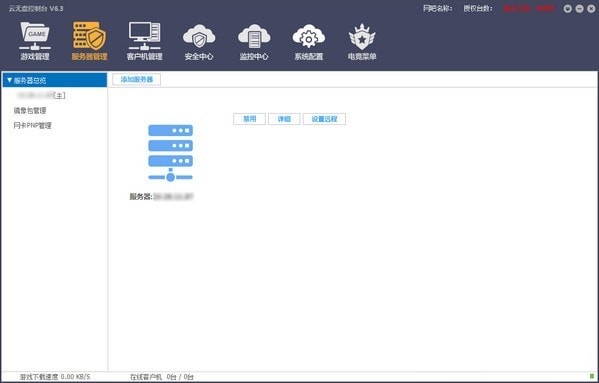Select the main server [主] entry in the tree
This screenshot has height=383, width=599.
click(x=41, y=95)
